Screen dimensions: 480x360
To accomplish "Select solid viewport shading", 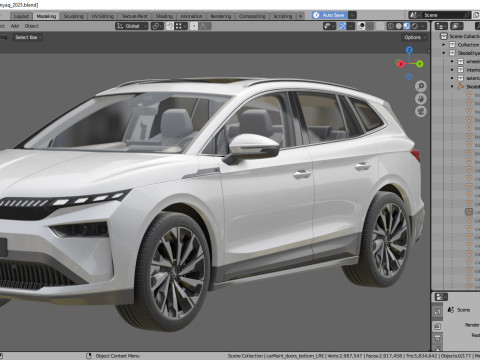I will click(x=398, y=26).
